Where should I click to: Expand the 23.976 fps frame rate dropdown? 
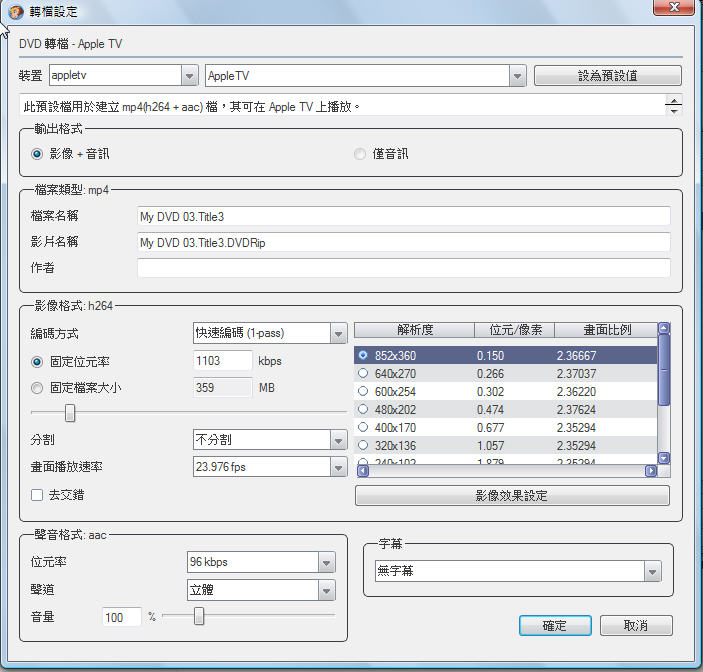(338, 467)
